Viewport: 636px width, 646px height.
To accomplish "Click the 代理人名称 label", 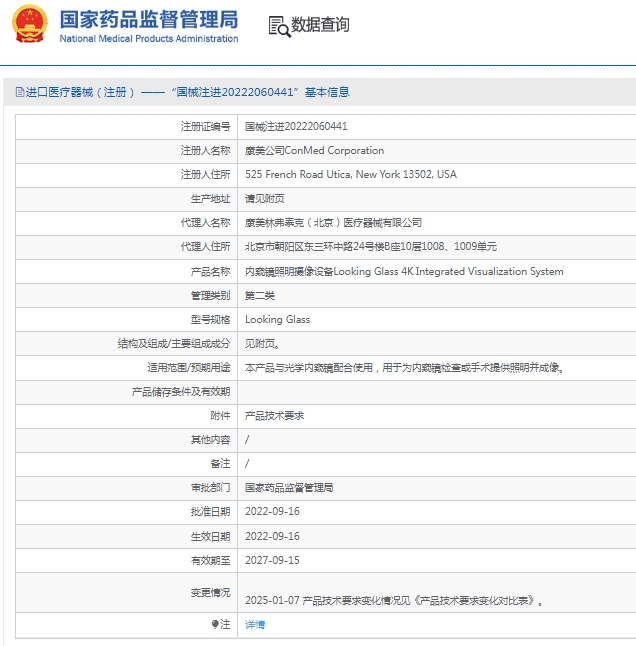I will coord(206,222).
